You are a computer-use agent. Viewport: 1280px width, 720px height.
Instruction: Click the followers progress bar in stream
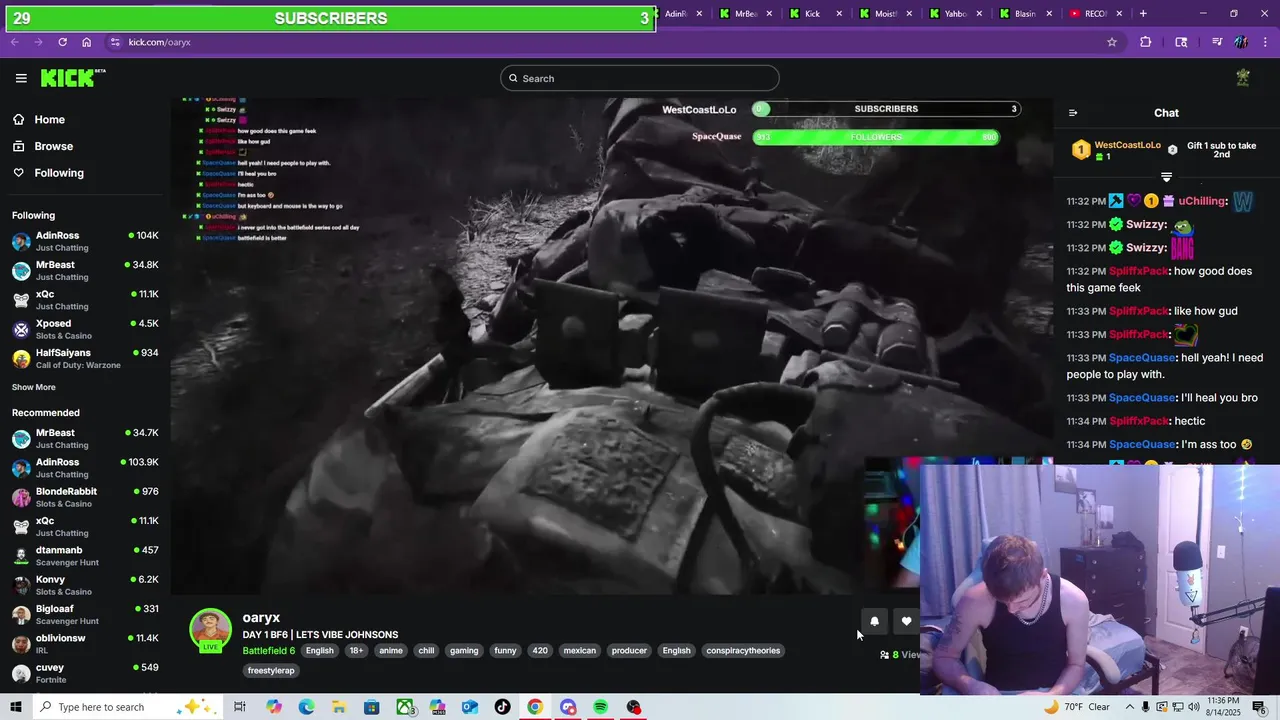click(x=876, y=137)
